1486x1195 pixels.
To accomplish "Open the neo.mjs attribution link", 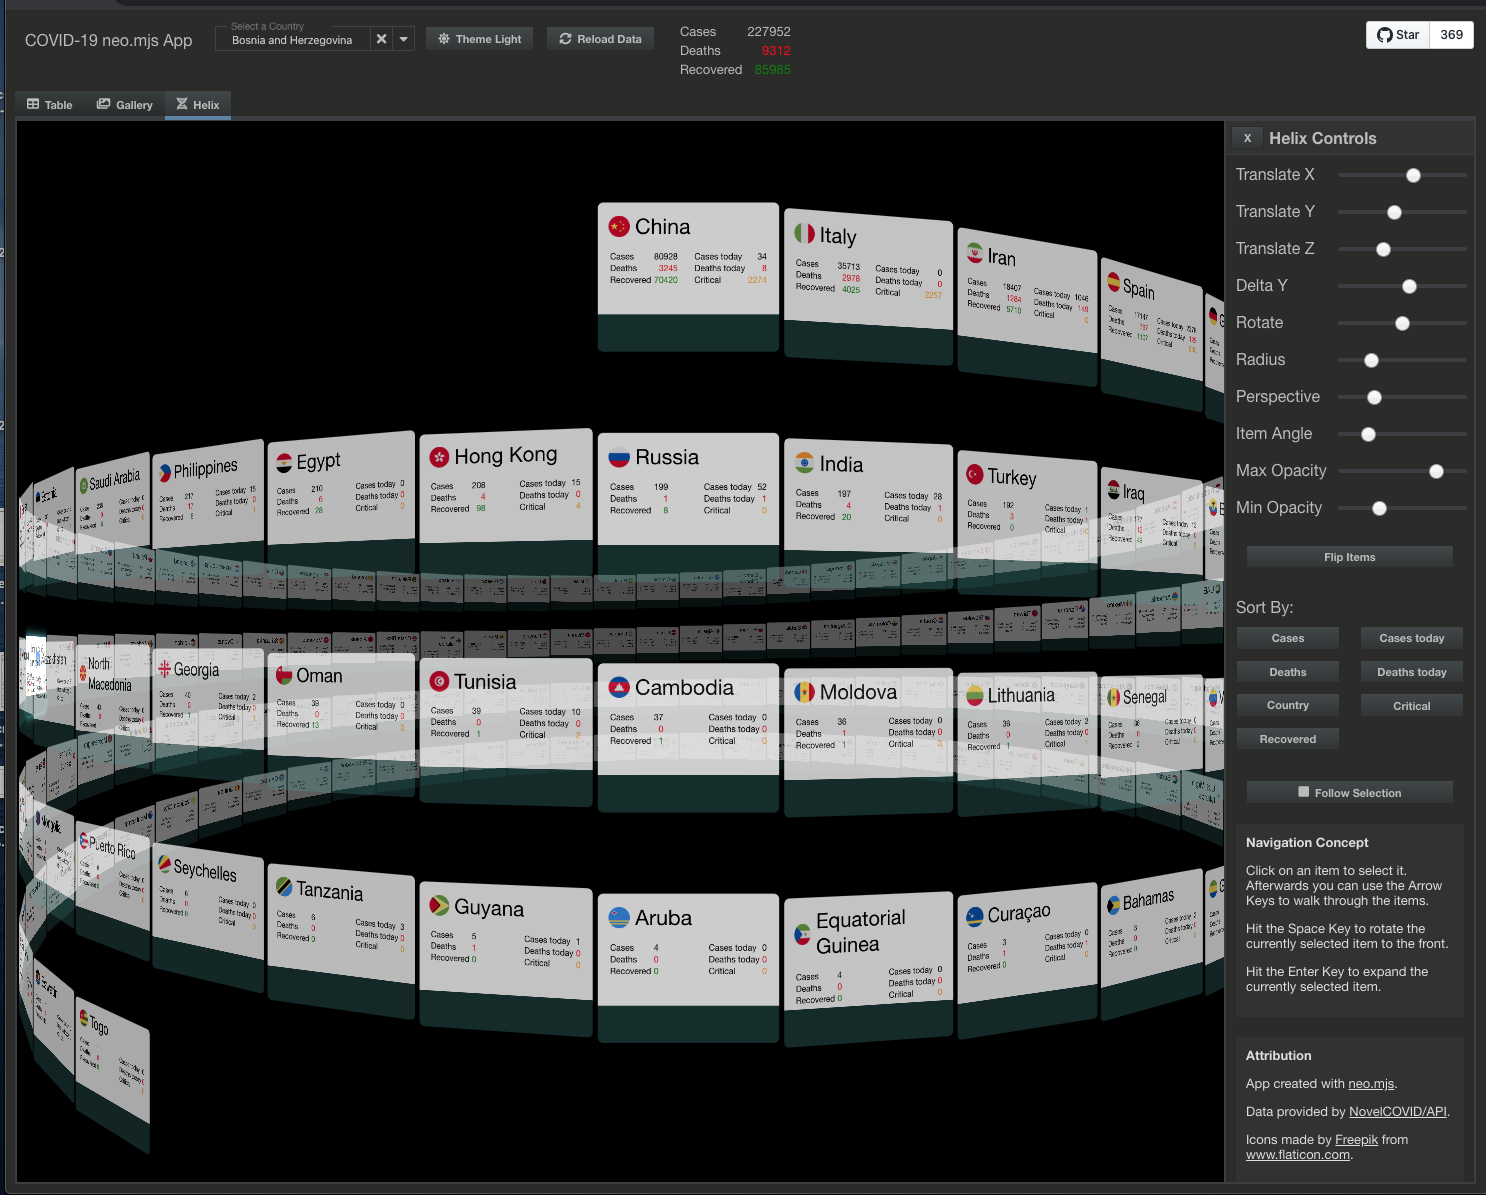I will pyautogui.click(x=1371, y=1084).
